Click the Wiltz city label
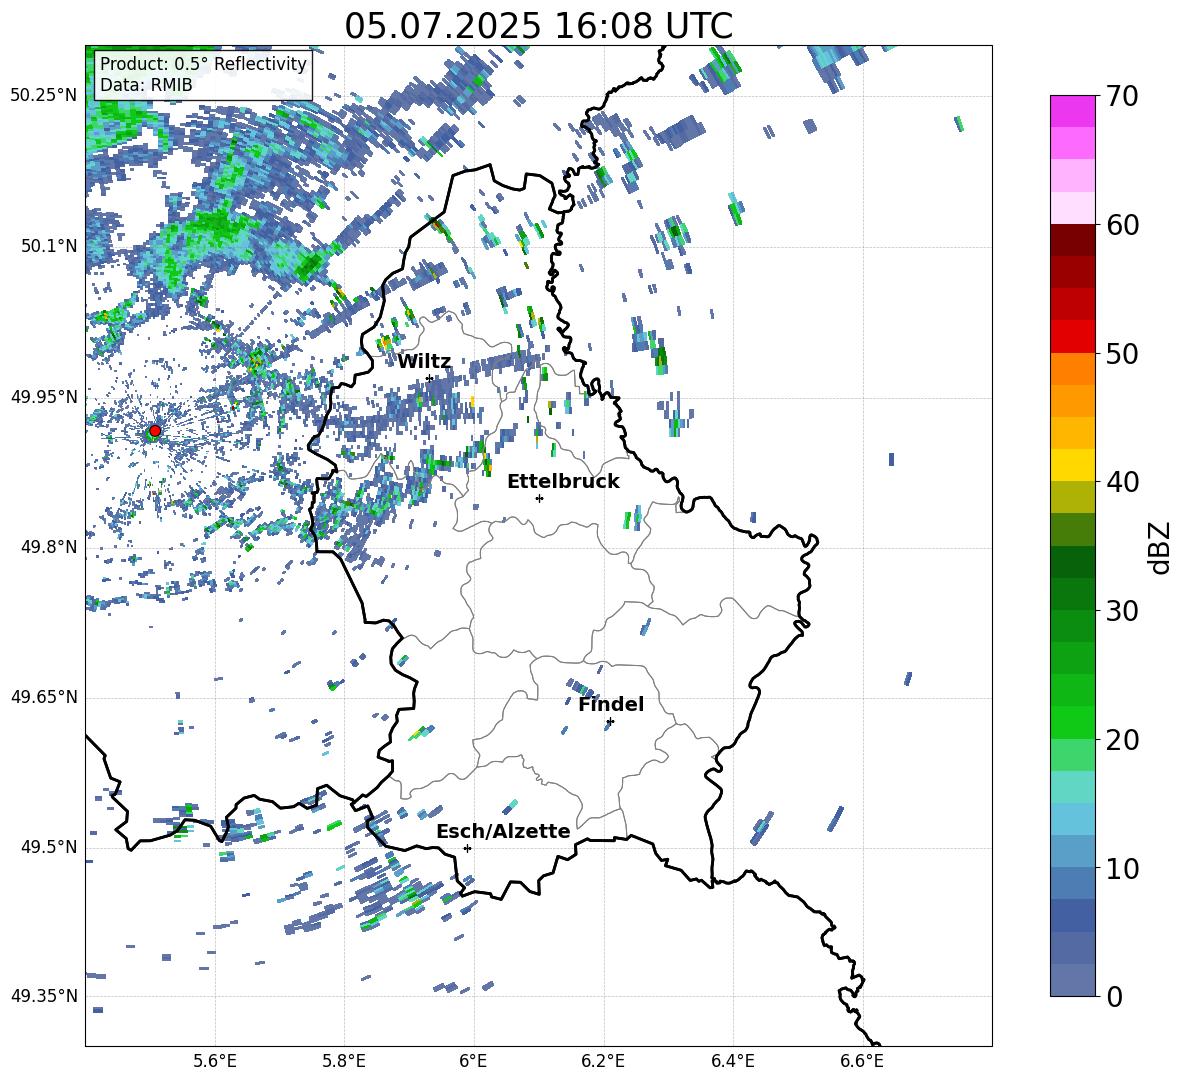 pos(424,362)
